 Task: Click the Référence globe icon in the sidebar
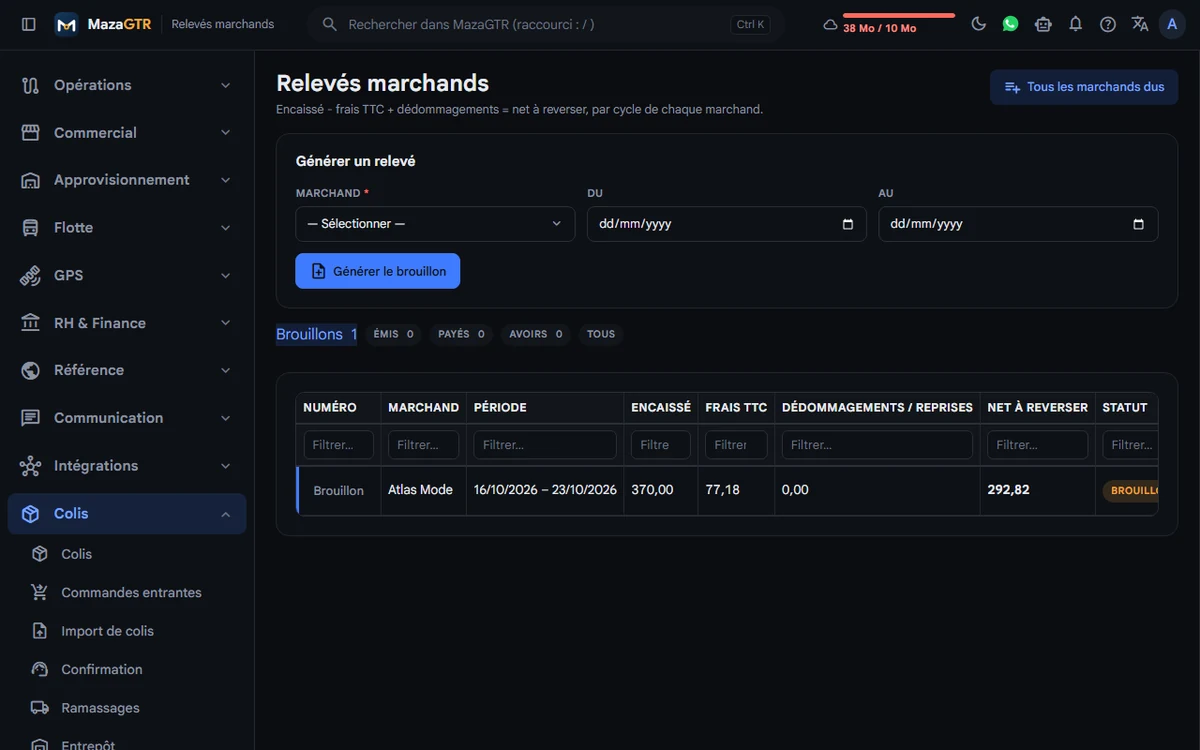pos(31,370)
